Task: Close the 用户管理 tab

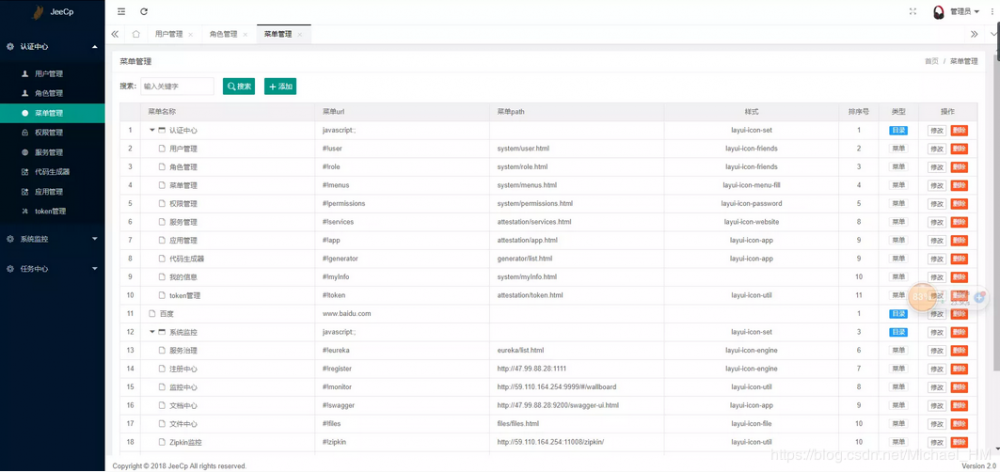Action: click(x=190, y=35)
